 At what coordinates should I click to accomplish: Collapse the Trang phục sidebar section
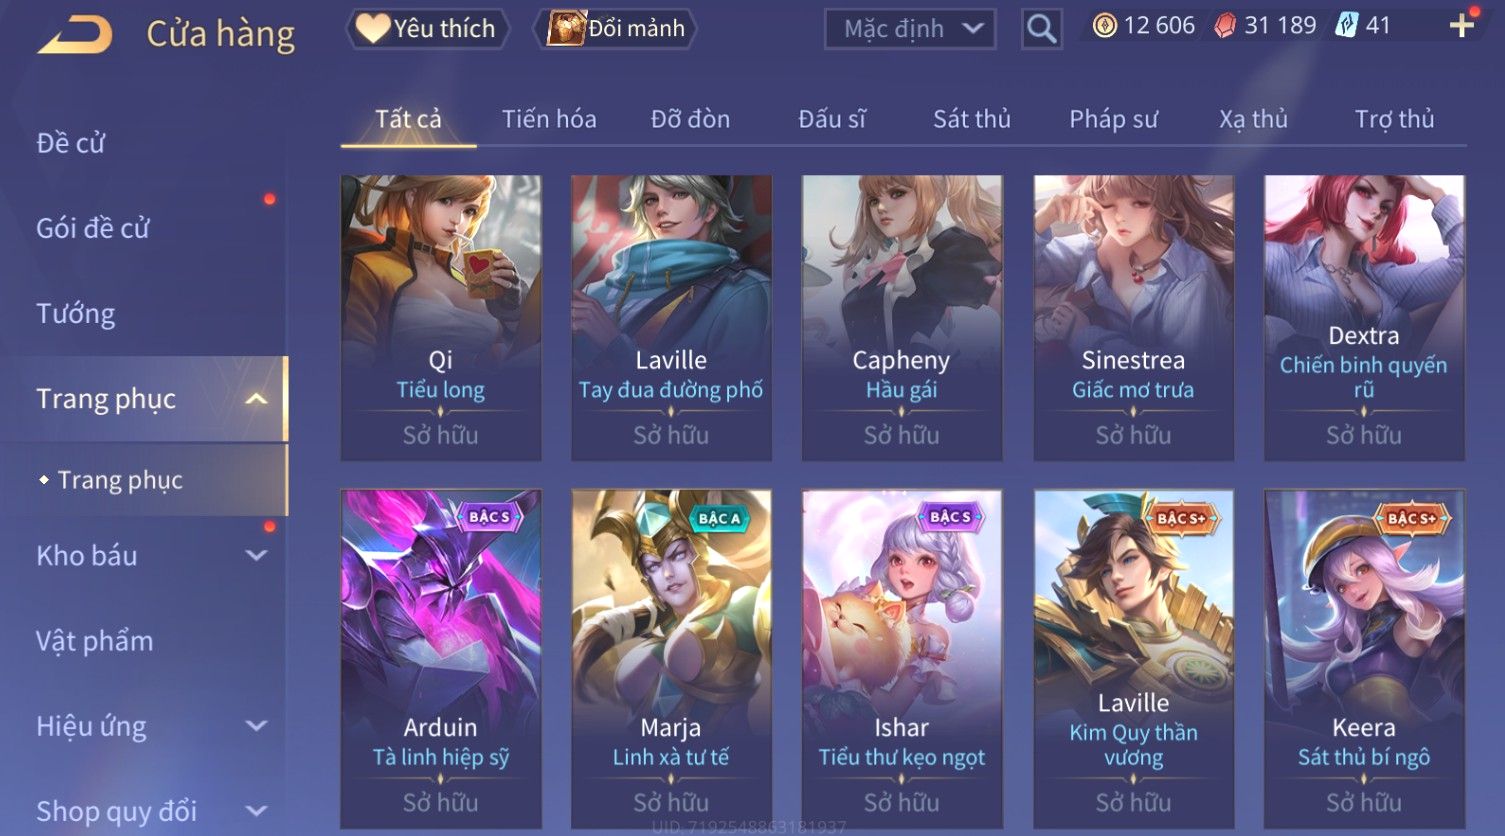tap(257, 399)
